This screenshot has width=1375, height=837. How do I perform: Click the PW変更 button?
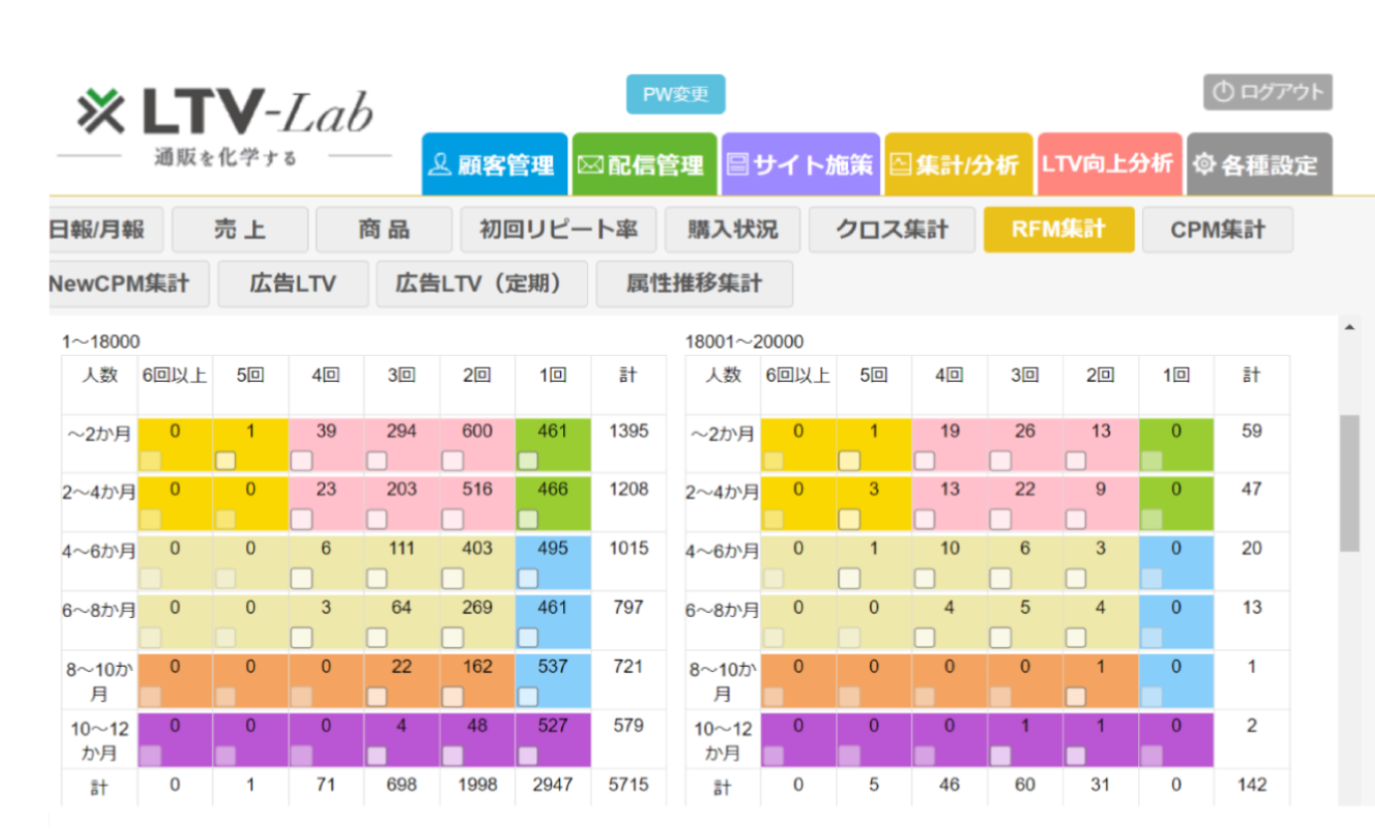[675, 95]
